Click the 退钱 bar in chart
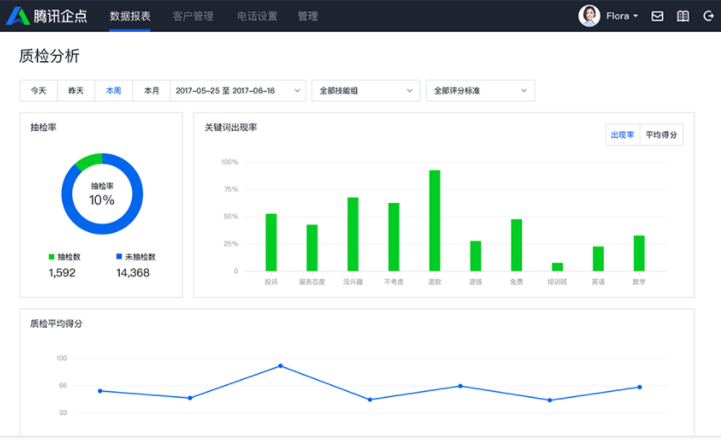This screenshot has width=721, height=444. pyautogui.click(x=475, y=256)
